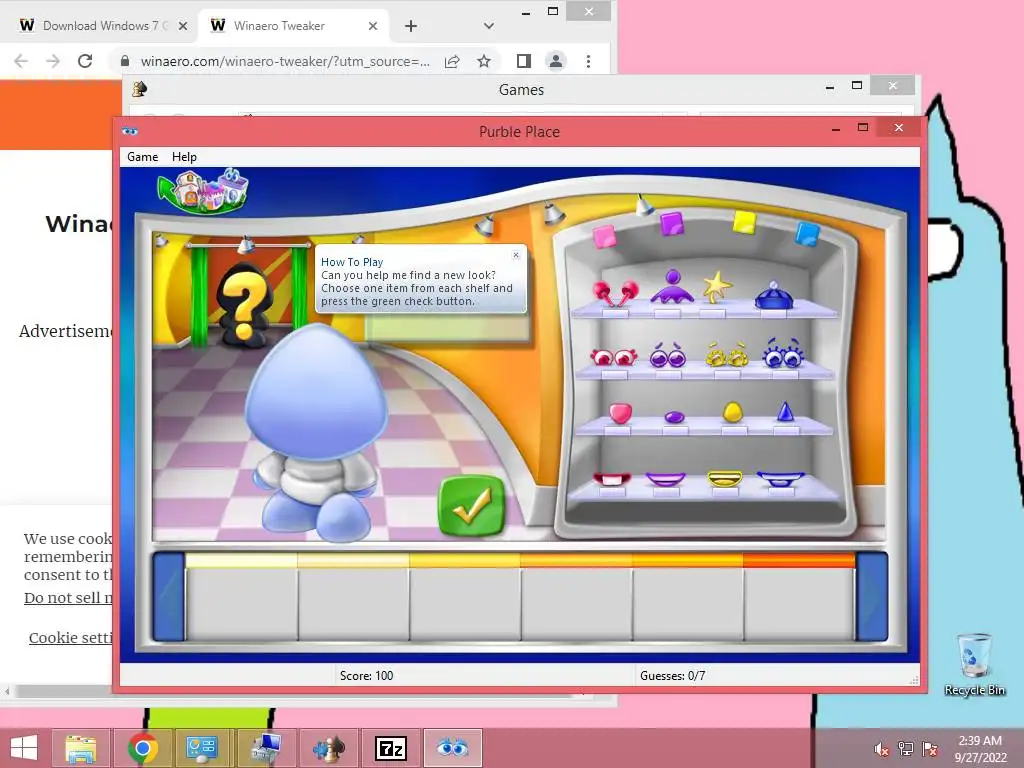Click the taskbar clock 2:39 AM
The width and height of the screenshot is (1024, 768).
[980, 741]
